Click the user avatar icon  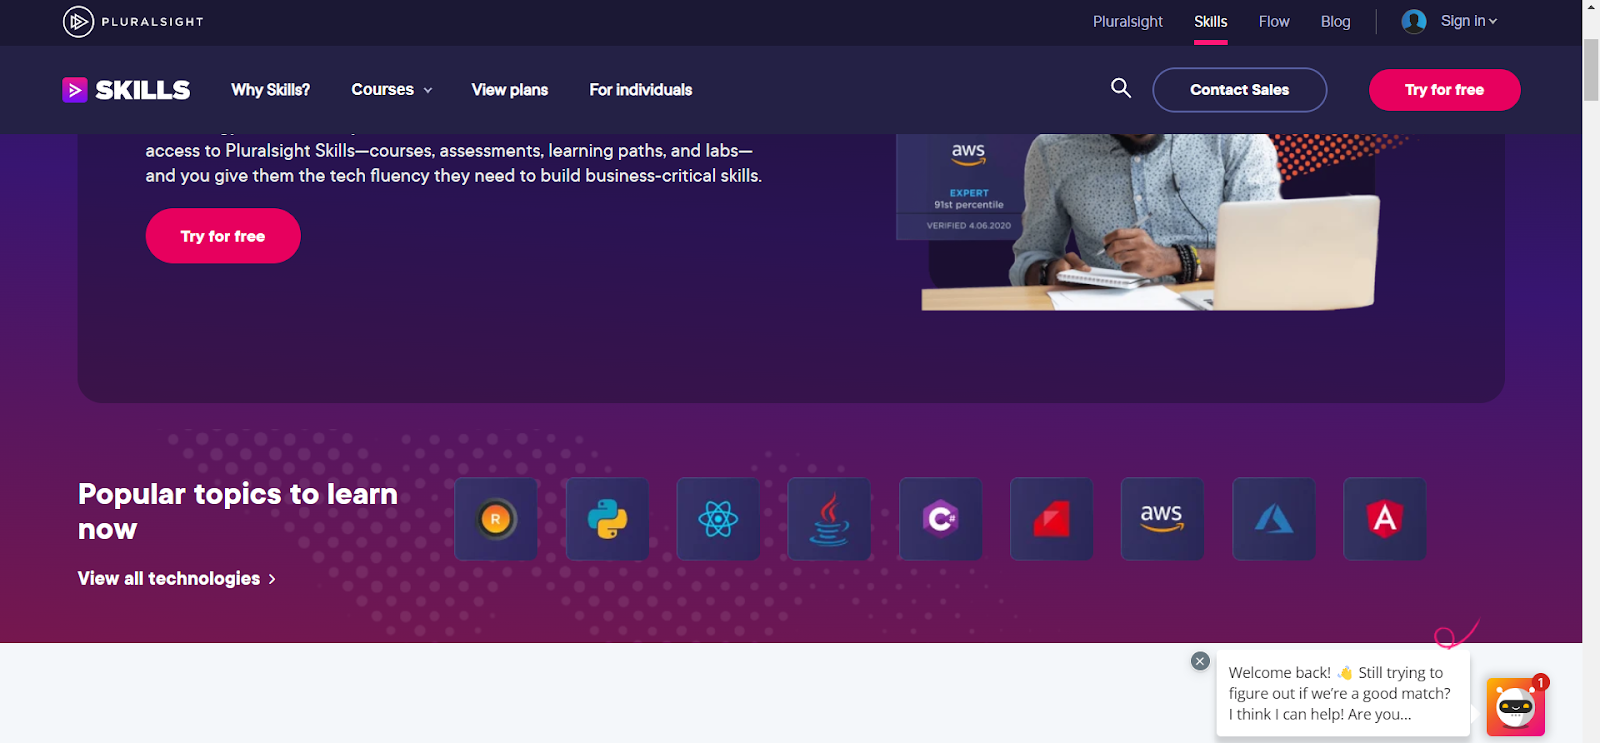[1414, 21]
